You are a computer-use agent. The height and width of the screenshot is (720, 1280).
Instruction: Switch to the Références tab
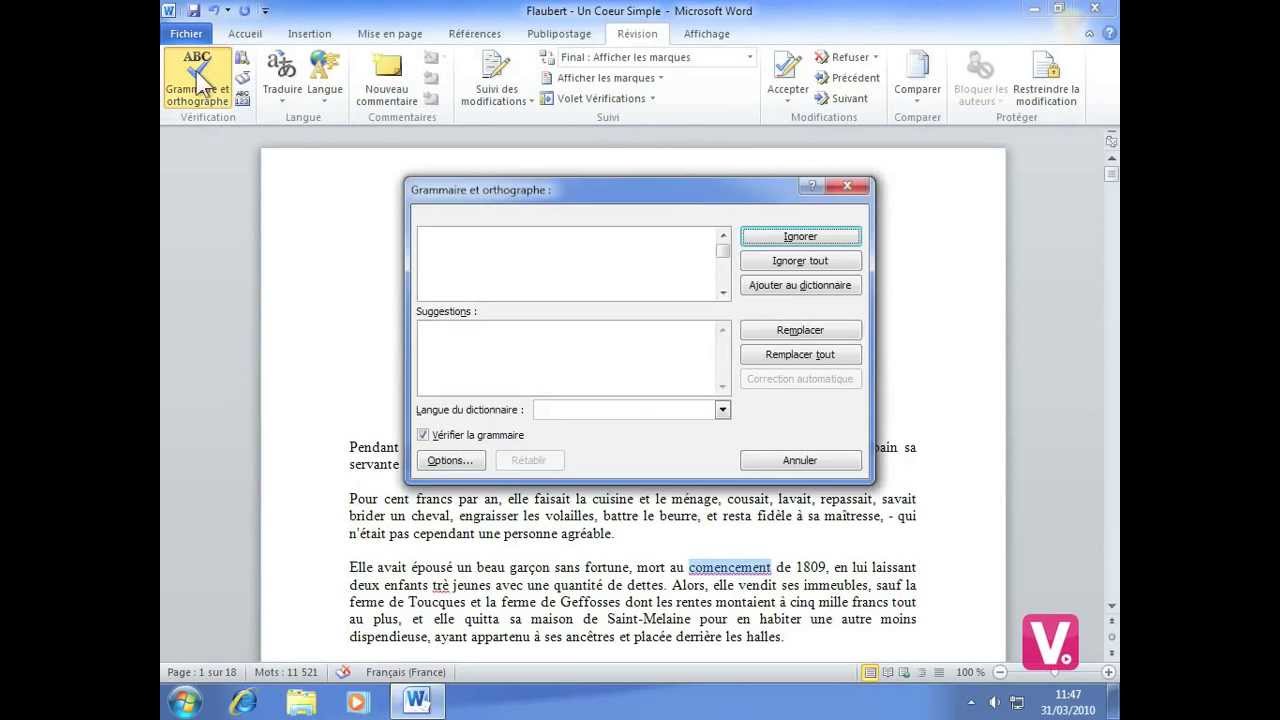click(475, 34)
